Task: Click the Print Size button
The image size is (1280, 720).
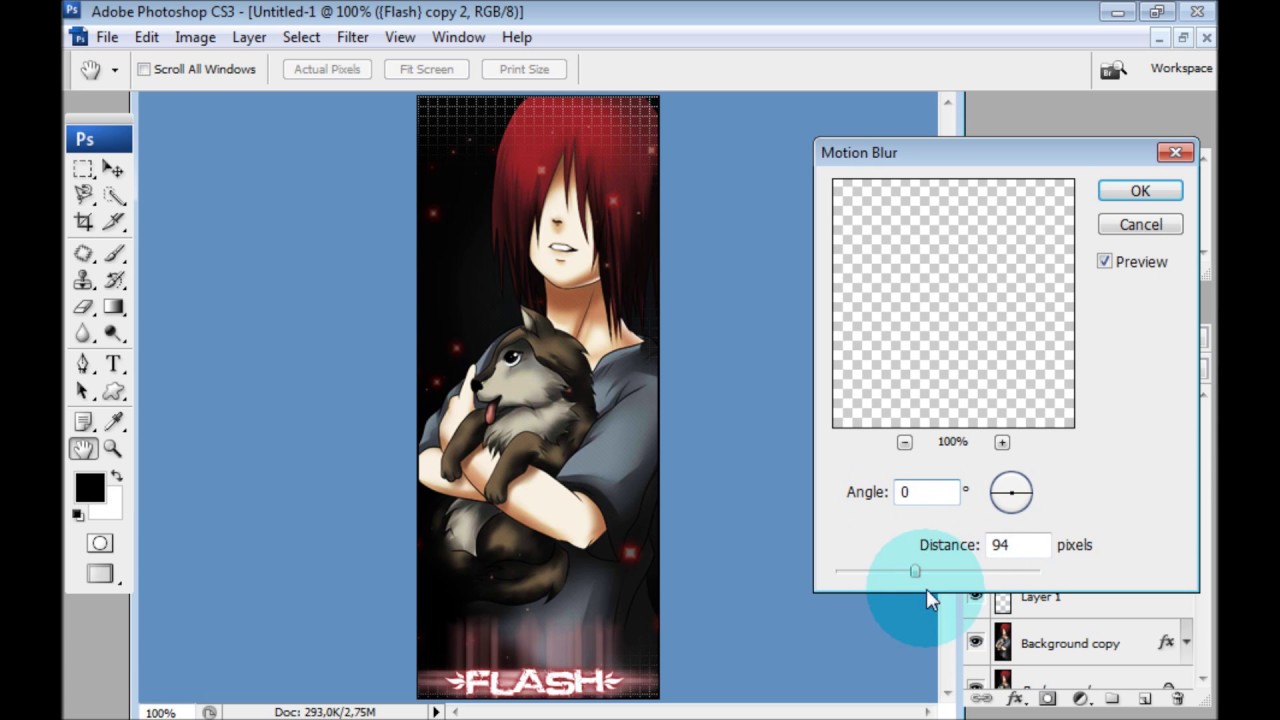Action: click(524, 69)
